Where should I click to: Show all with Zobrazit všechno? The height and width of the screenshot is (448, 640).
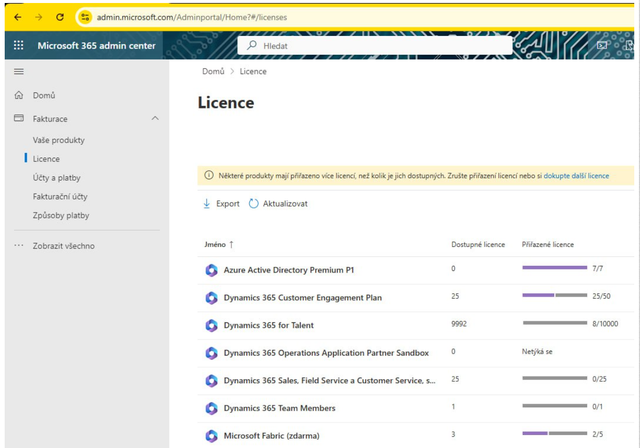point(64,246)
